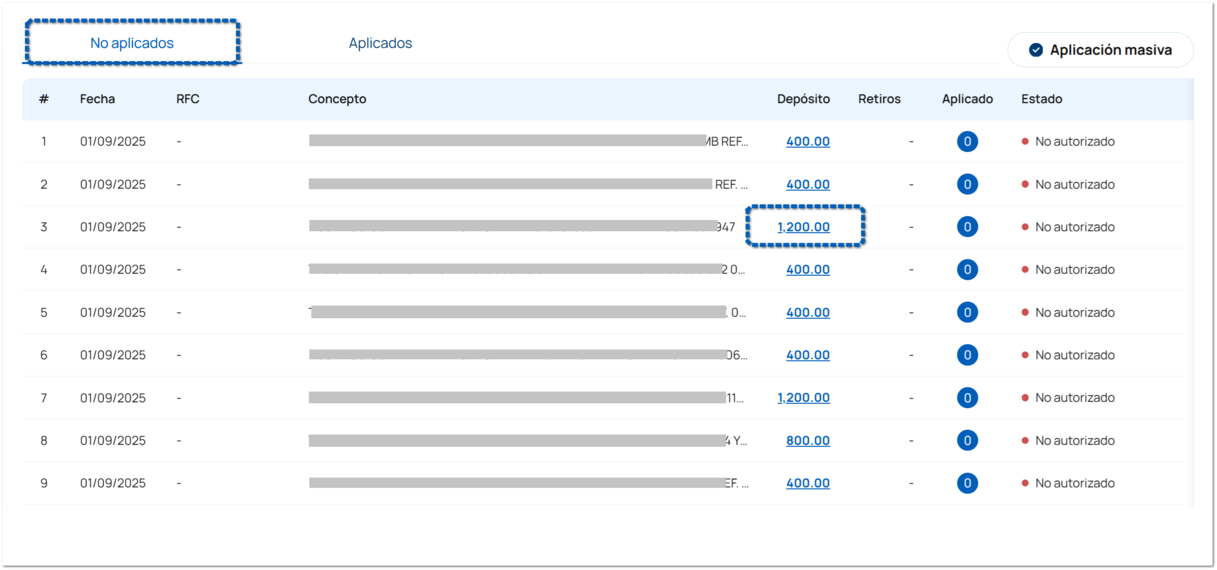Click the Aplicado count badge in row 3

tap(967, 227)
